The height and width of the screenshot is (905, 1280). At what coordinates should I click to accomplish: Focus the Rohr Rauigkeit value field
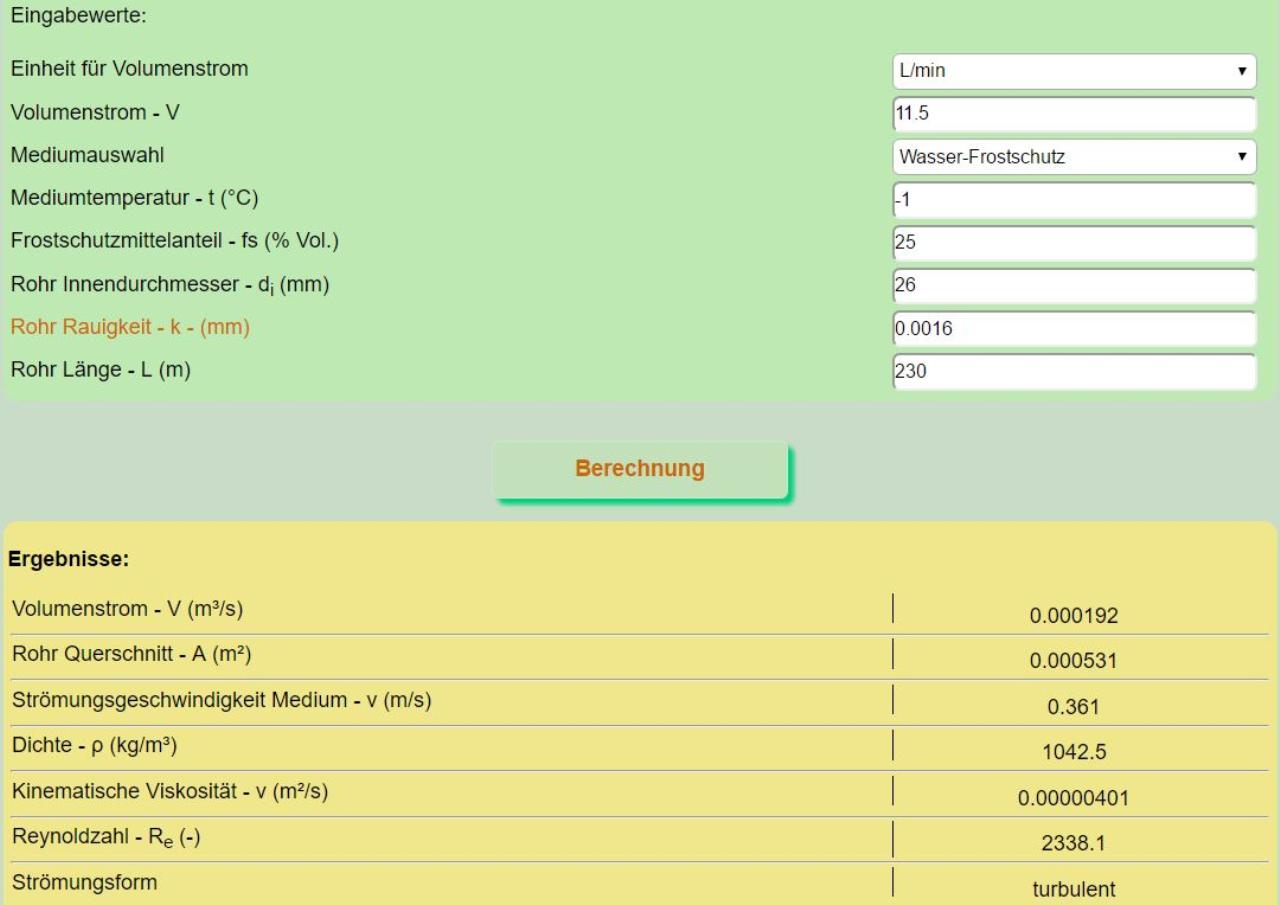1073,329
